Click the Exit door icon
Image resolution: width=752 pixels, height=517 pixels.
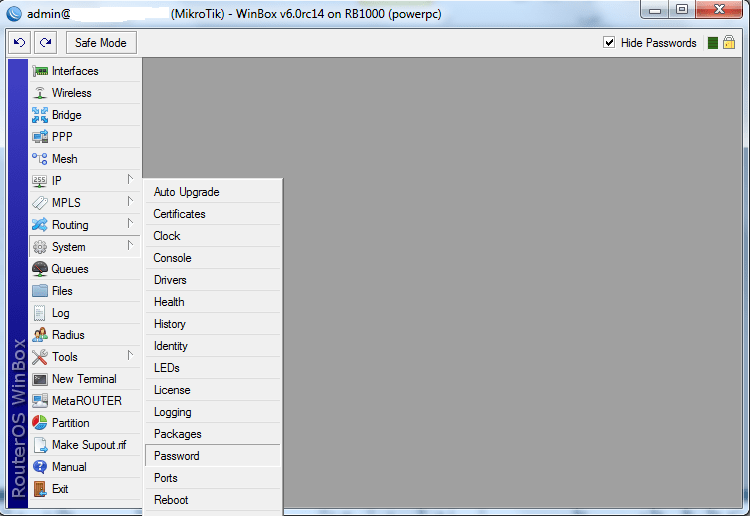click(40, 489)
